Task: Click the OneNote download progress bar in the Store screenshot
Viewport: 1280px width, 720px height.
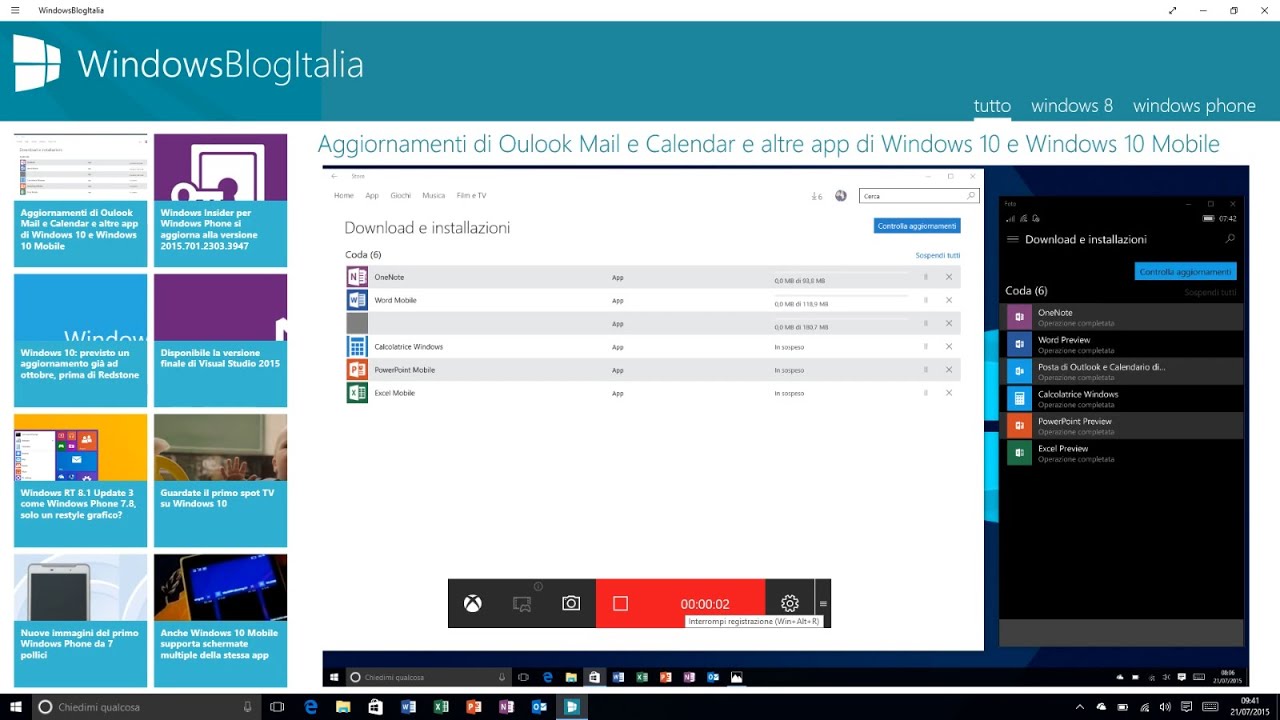Action: [x=841, y=272]
